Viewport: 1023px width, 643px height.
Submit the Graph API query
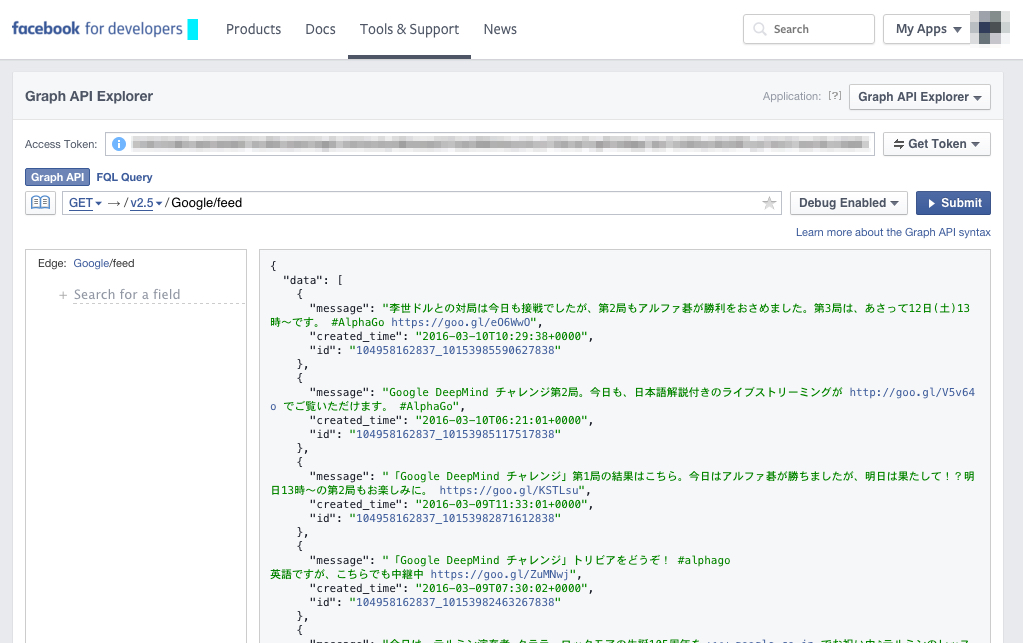pyautogui.click(x=953, y=203)
